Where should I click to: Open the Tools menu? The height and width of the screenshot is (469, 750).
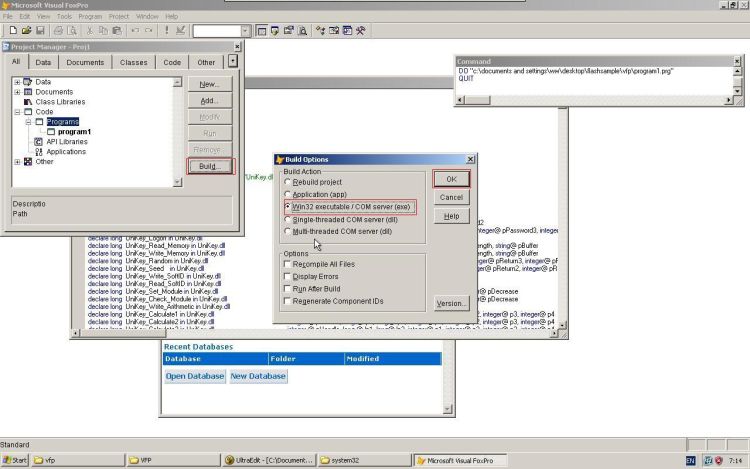point(64,16)
